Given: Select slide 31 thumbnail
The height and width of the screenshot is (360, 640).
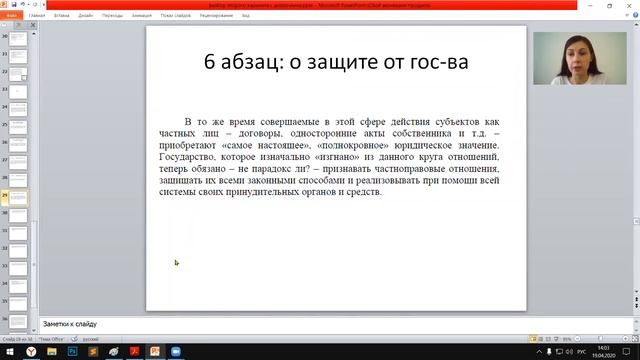Looking at the screenshot, I should 18,233.
